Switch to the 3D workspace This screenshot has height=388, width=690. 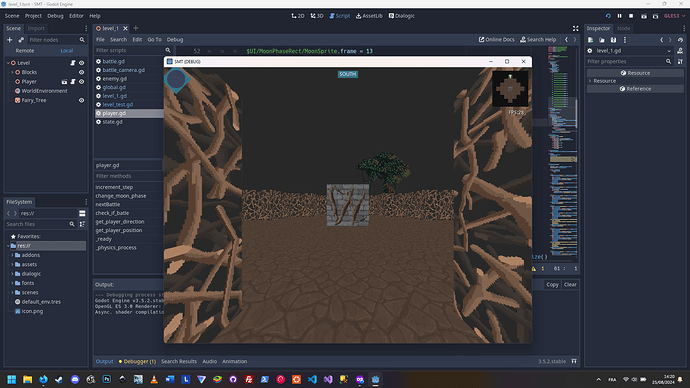(317, 16)
